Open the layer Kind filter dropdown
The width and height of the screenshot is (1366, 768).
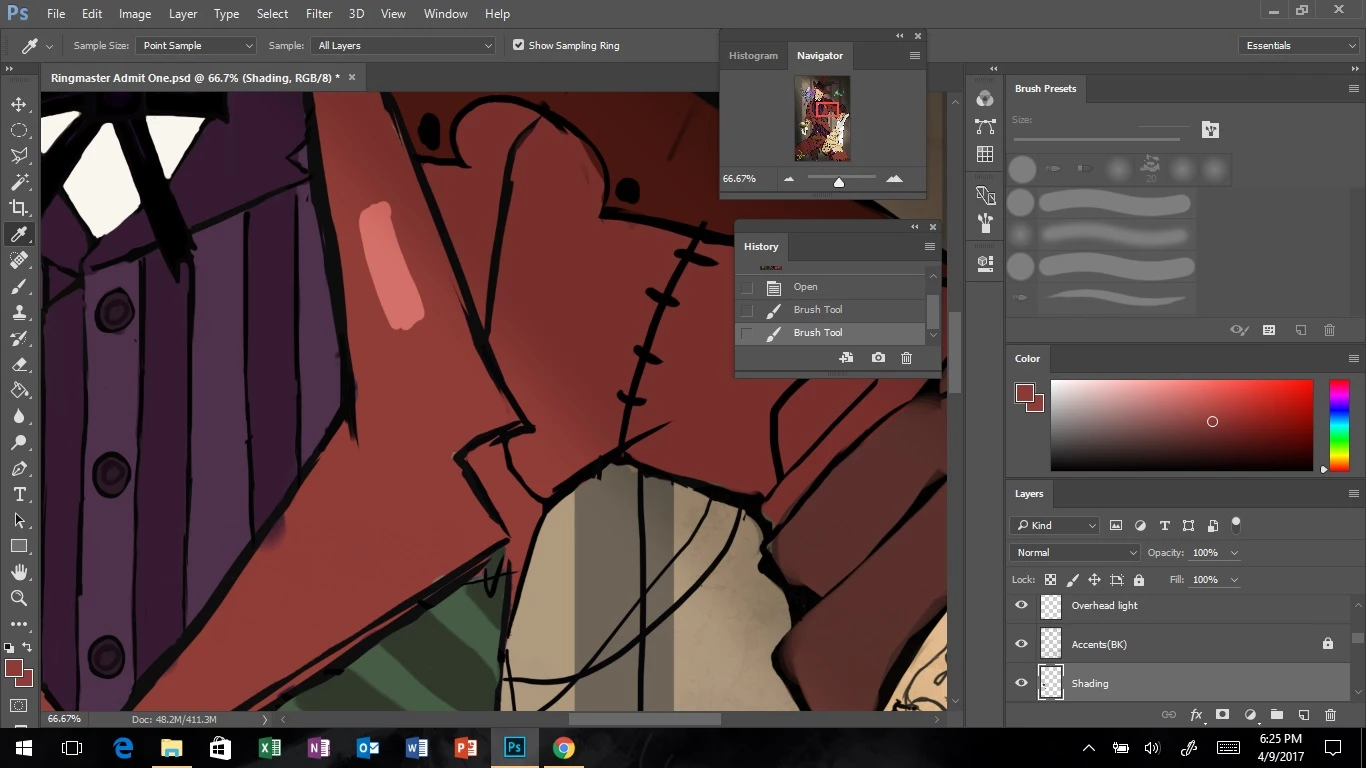[1055, 525]
